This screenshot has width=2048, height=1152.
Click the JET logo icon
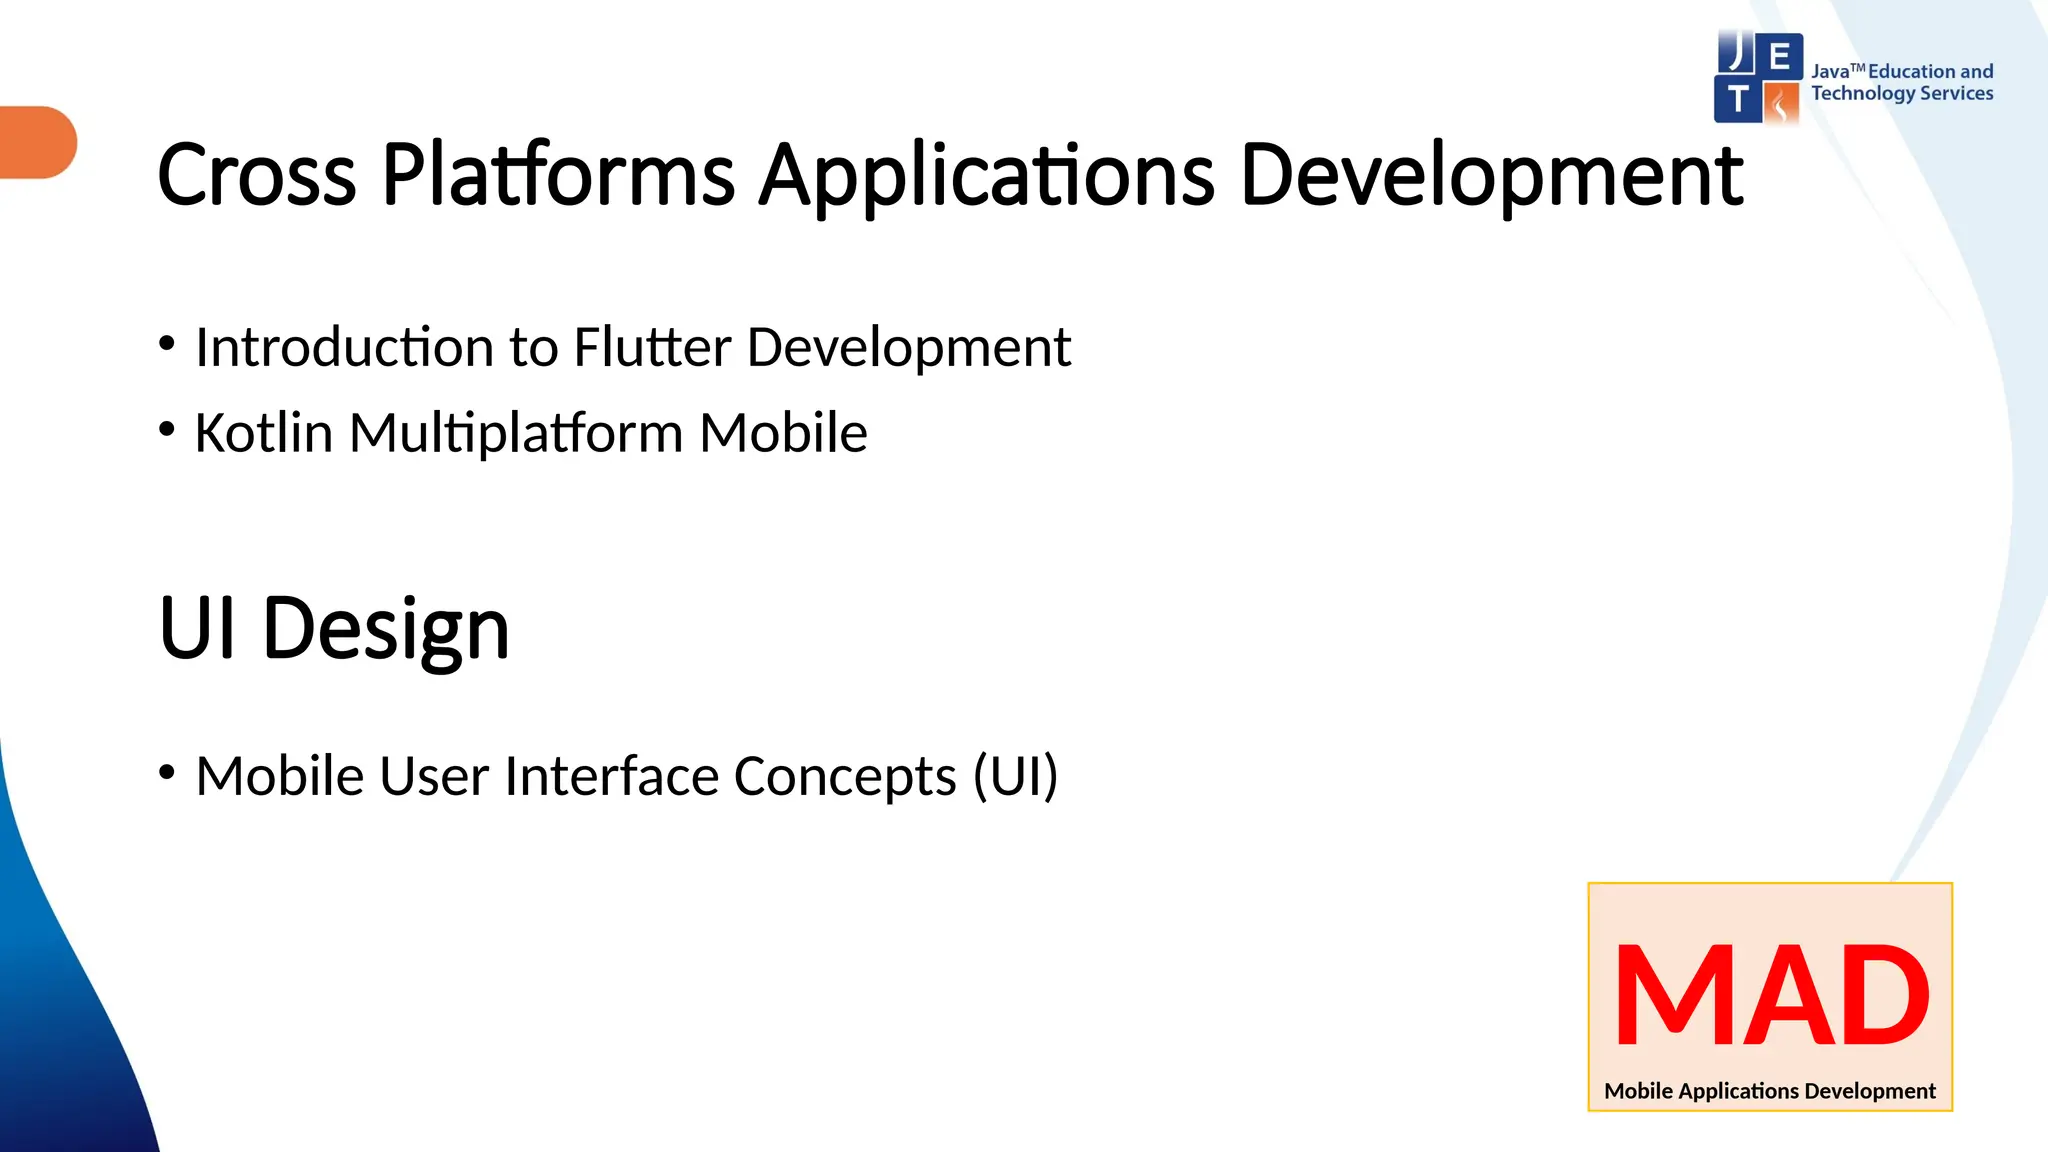pyautogui.click(x=1759, y=78)
